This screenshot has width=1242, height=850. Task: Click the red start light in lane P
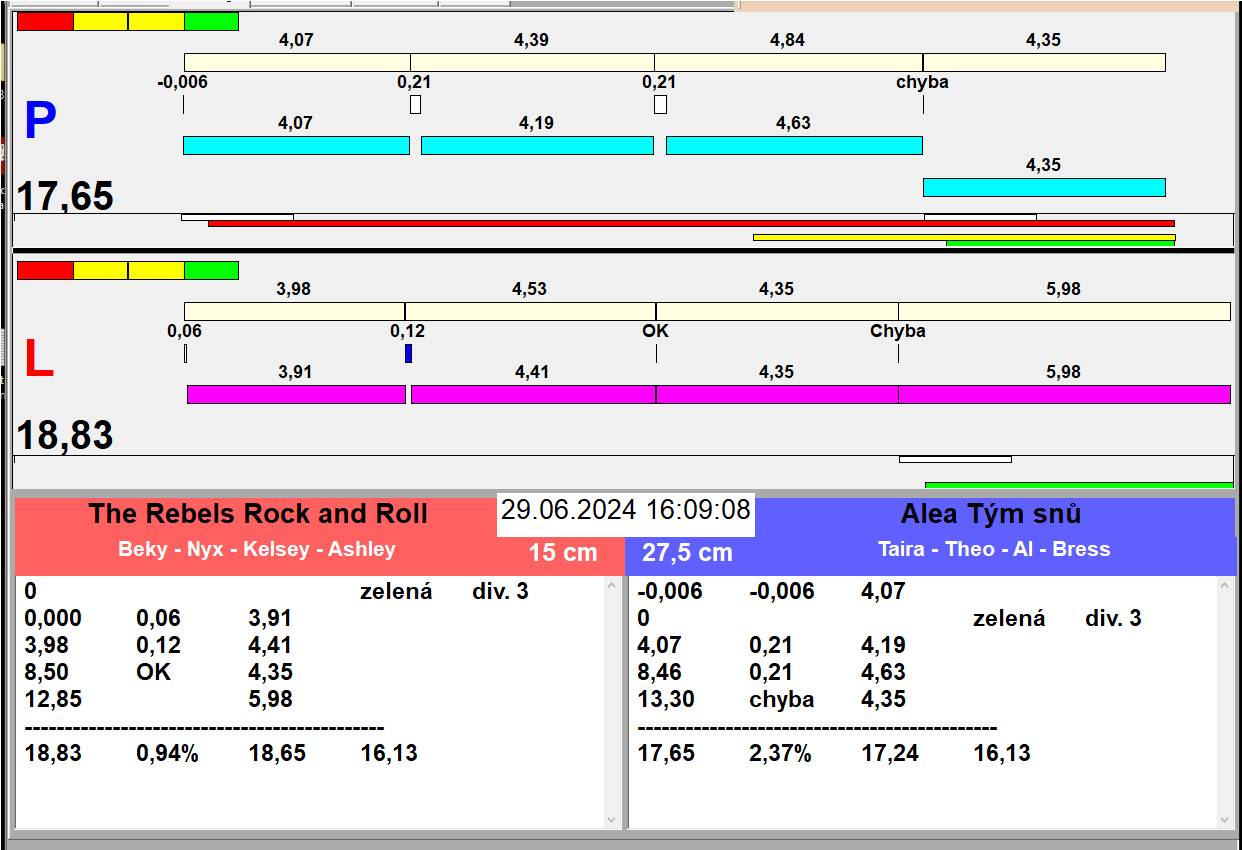(x=45, y=22)
